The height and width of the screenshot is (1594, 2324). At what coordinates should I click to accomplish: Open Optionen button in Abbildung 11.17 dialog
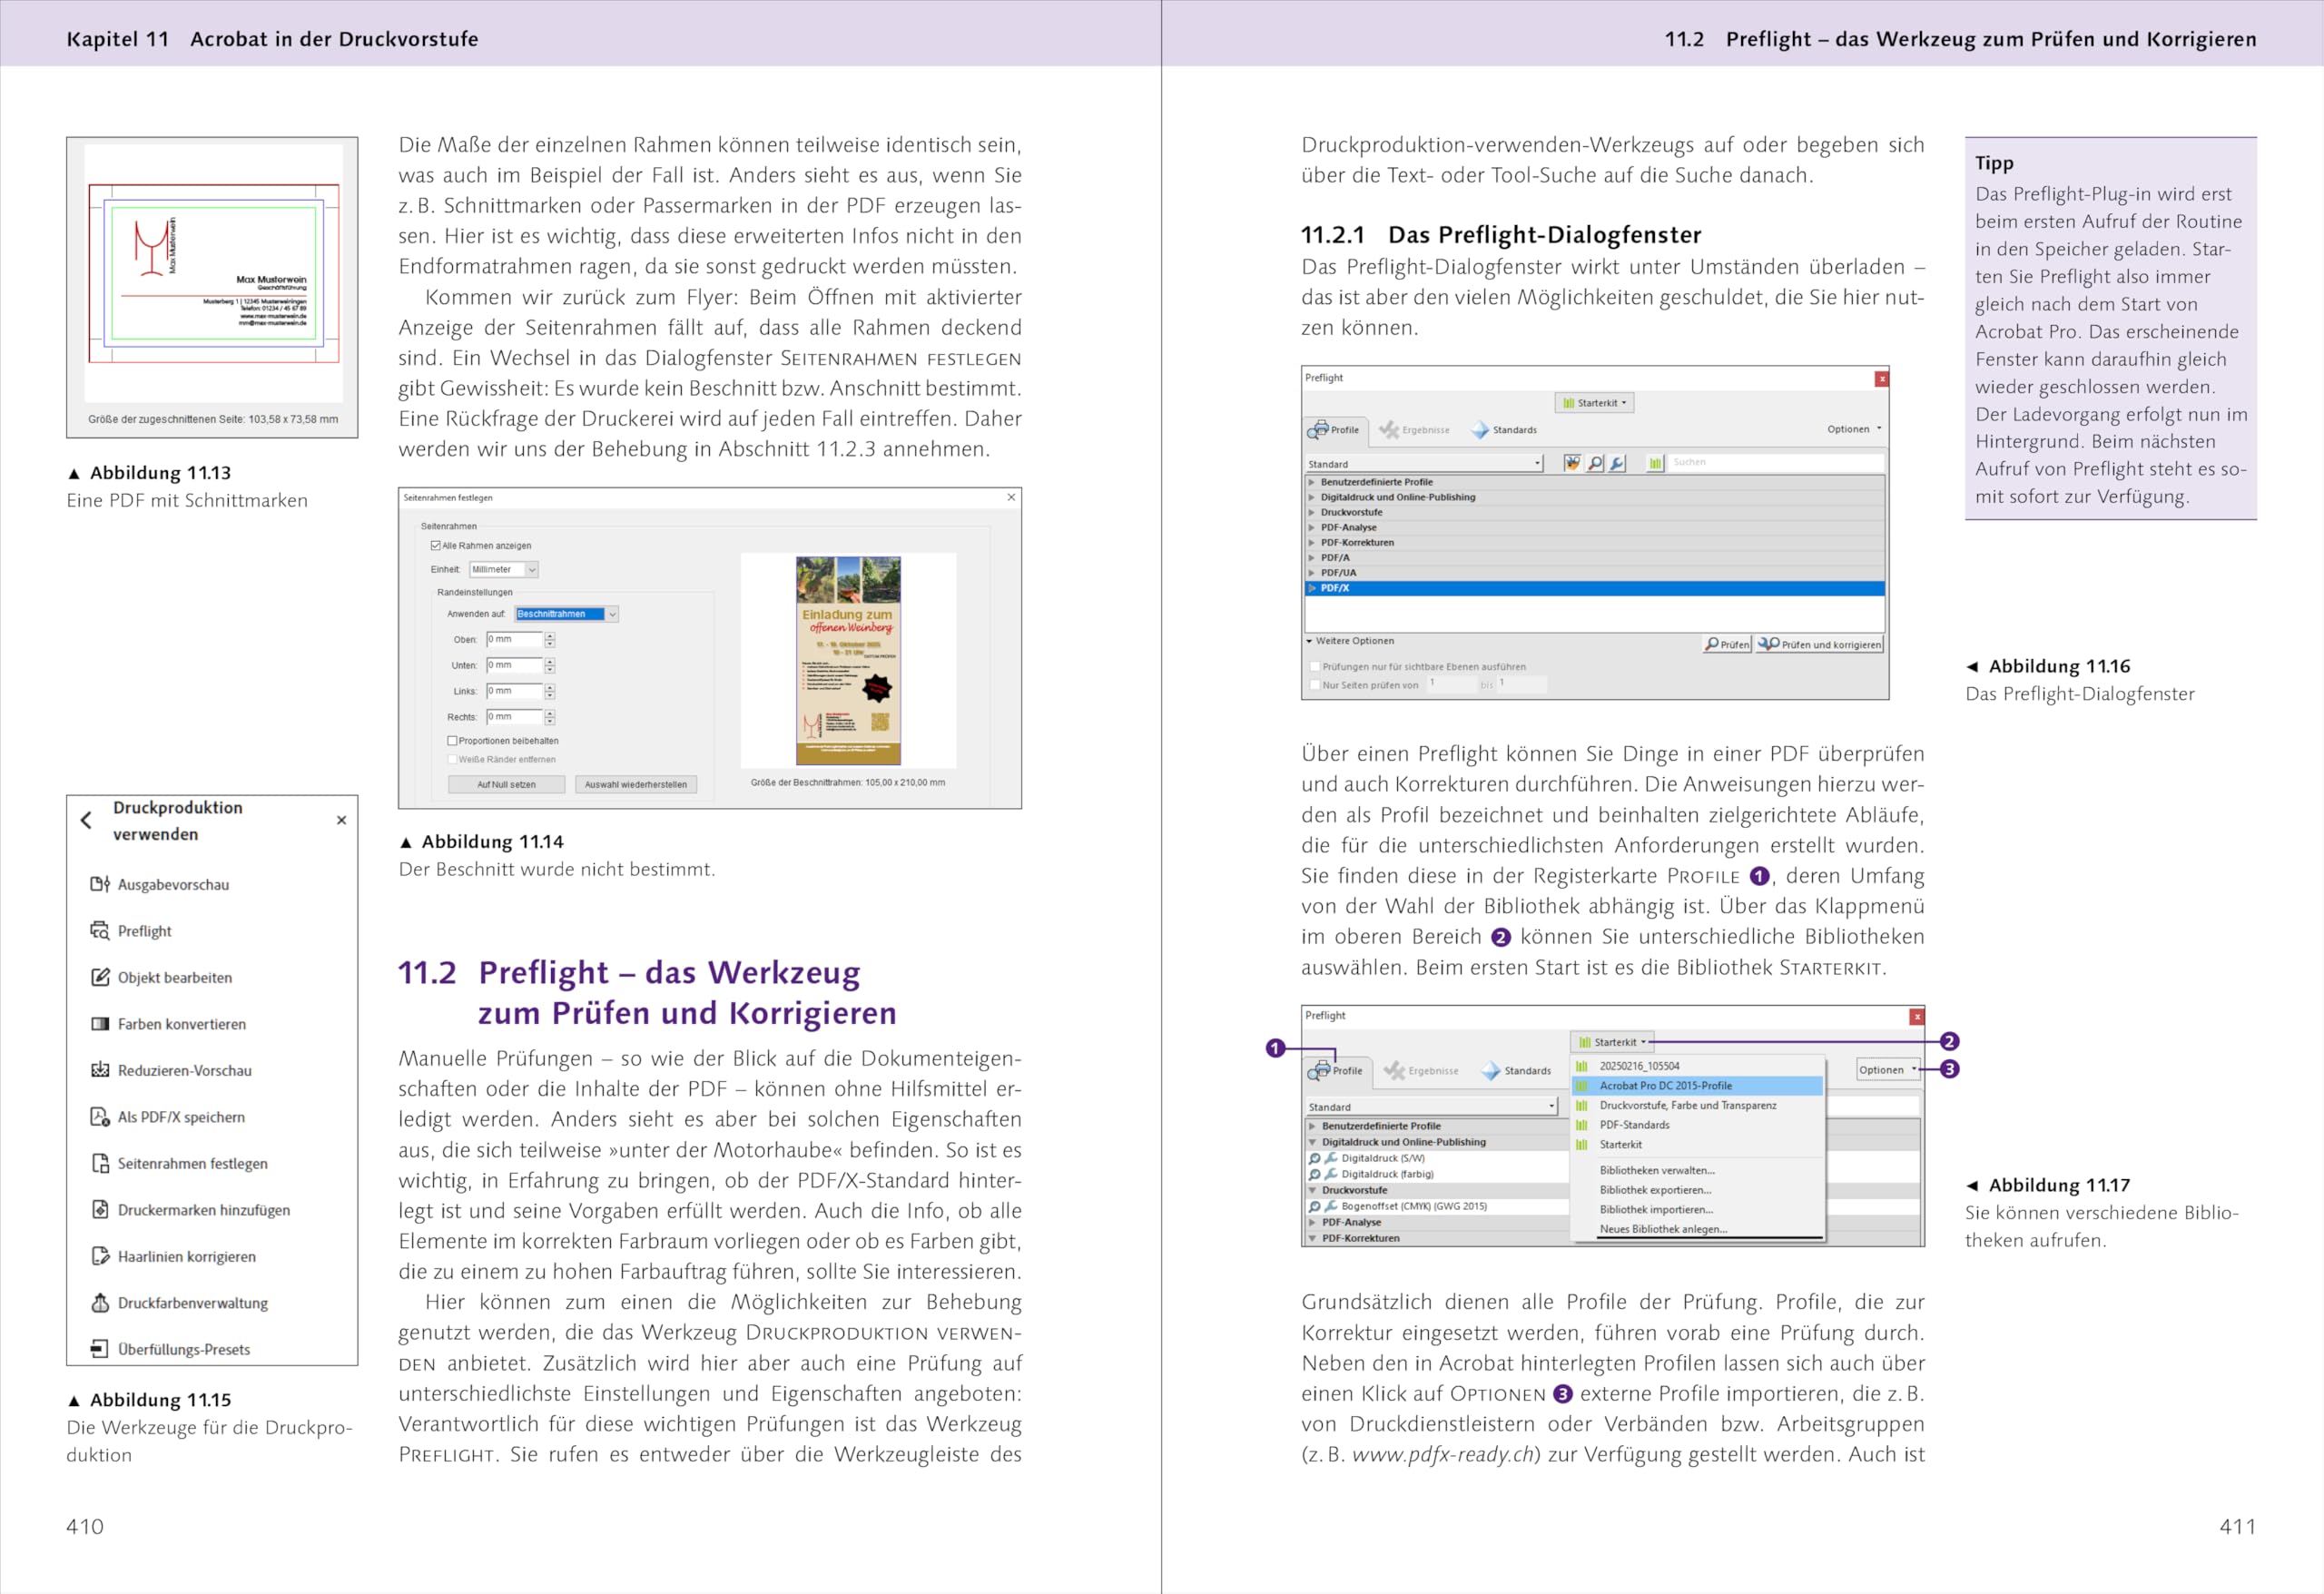[x=1888, y=1070]
